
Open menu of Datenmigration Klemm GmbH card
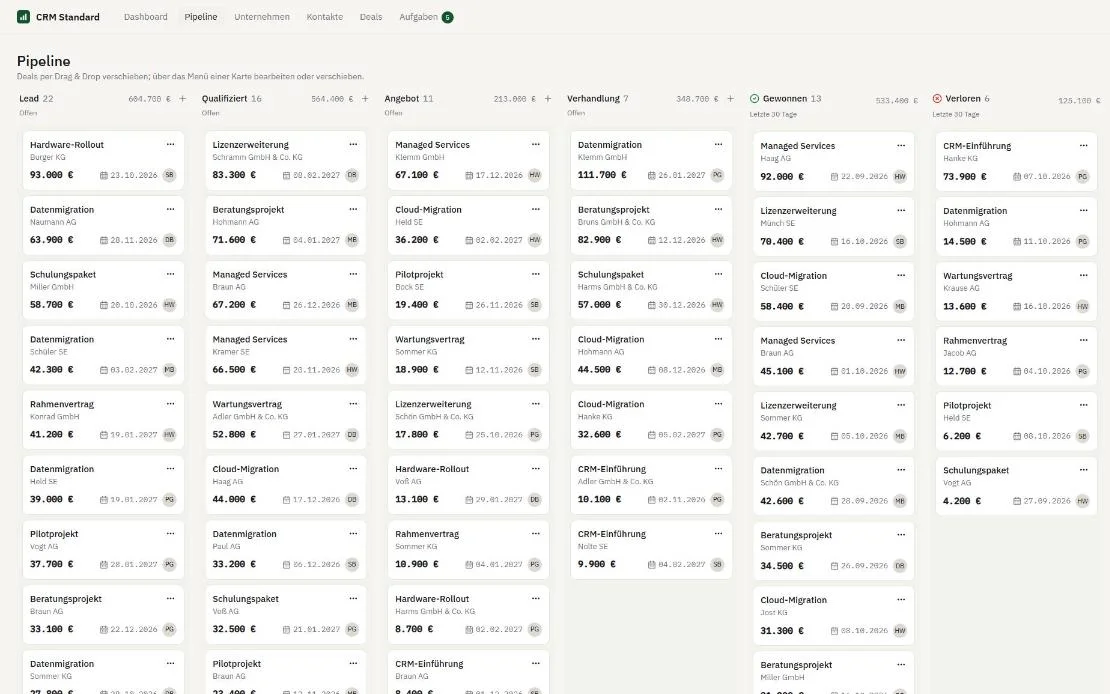[x=719, y=144]
